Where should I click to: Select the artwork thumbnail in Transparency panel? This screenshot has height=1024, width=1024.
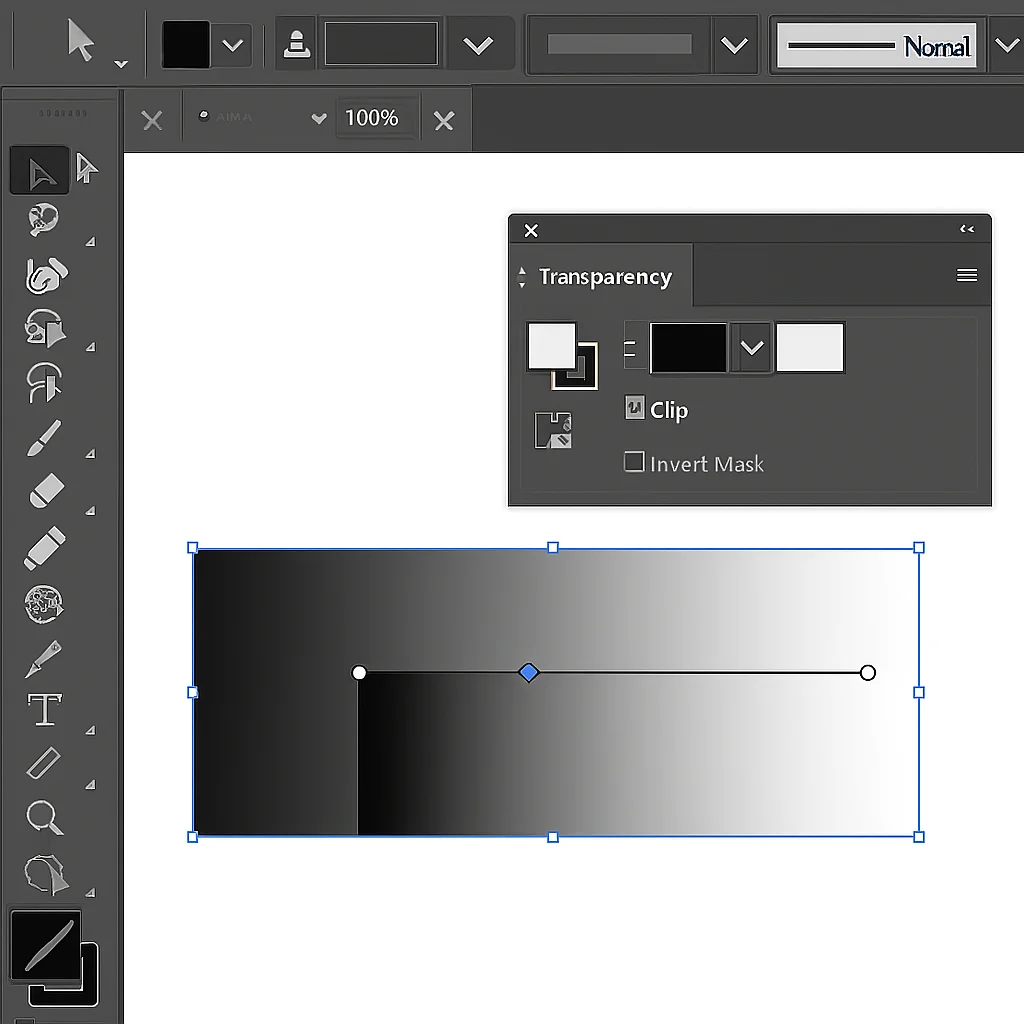click(x=552, y=346)
